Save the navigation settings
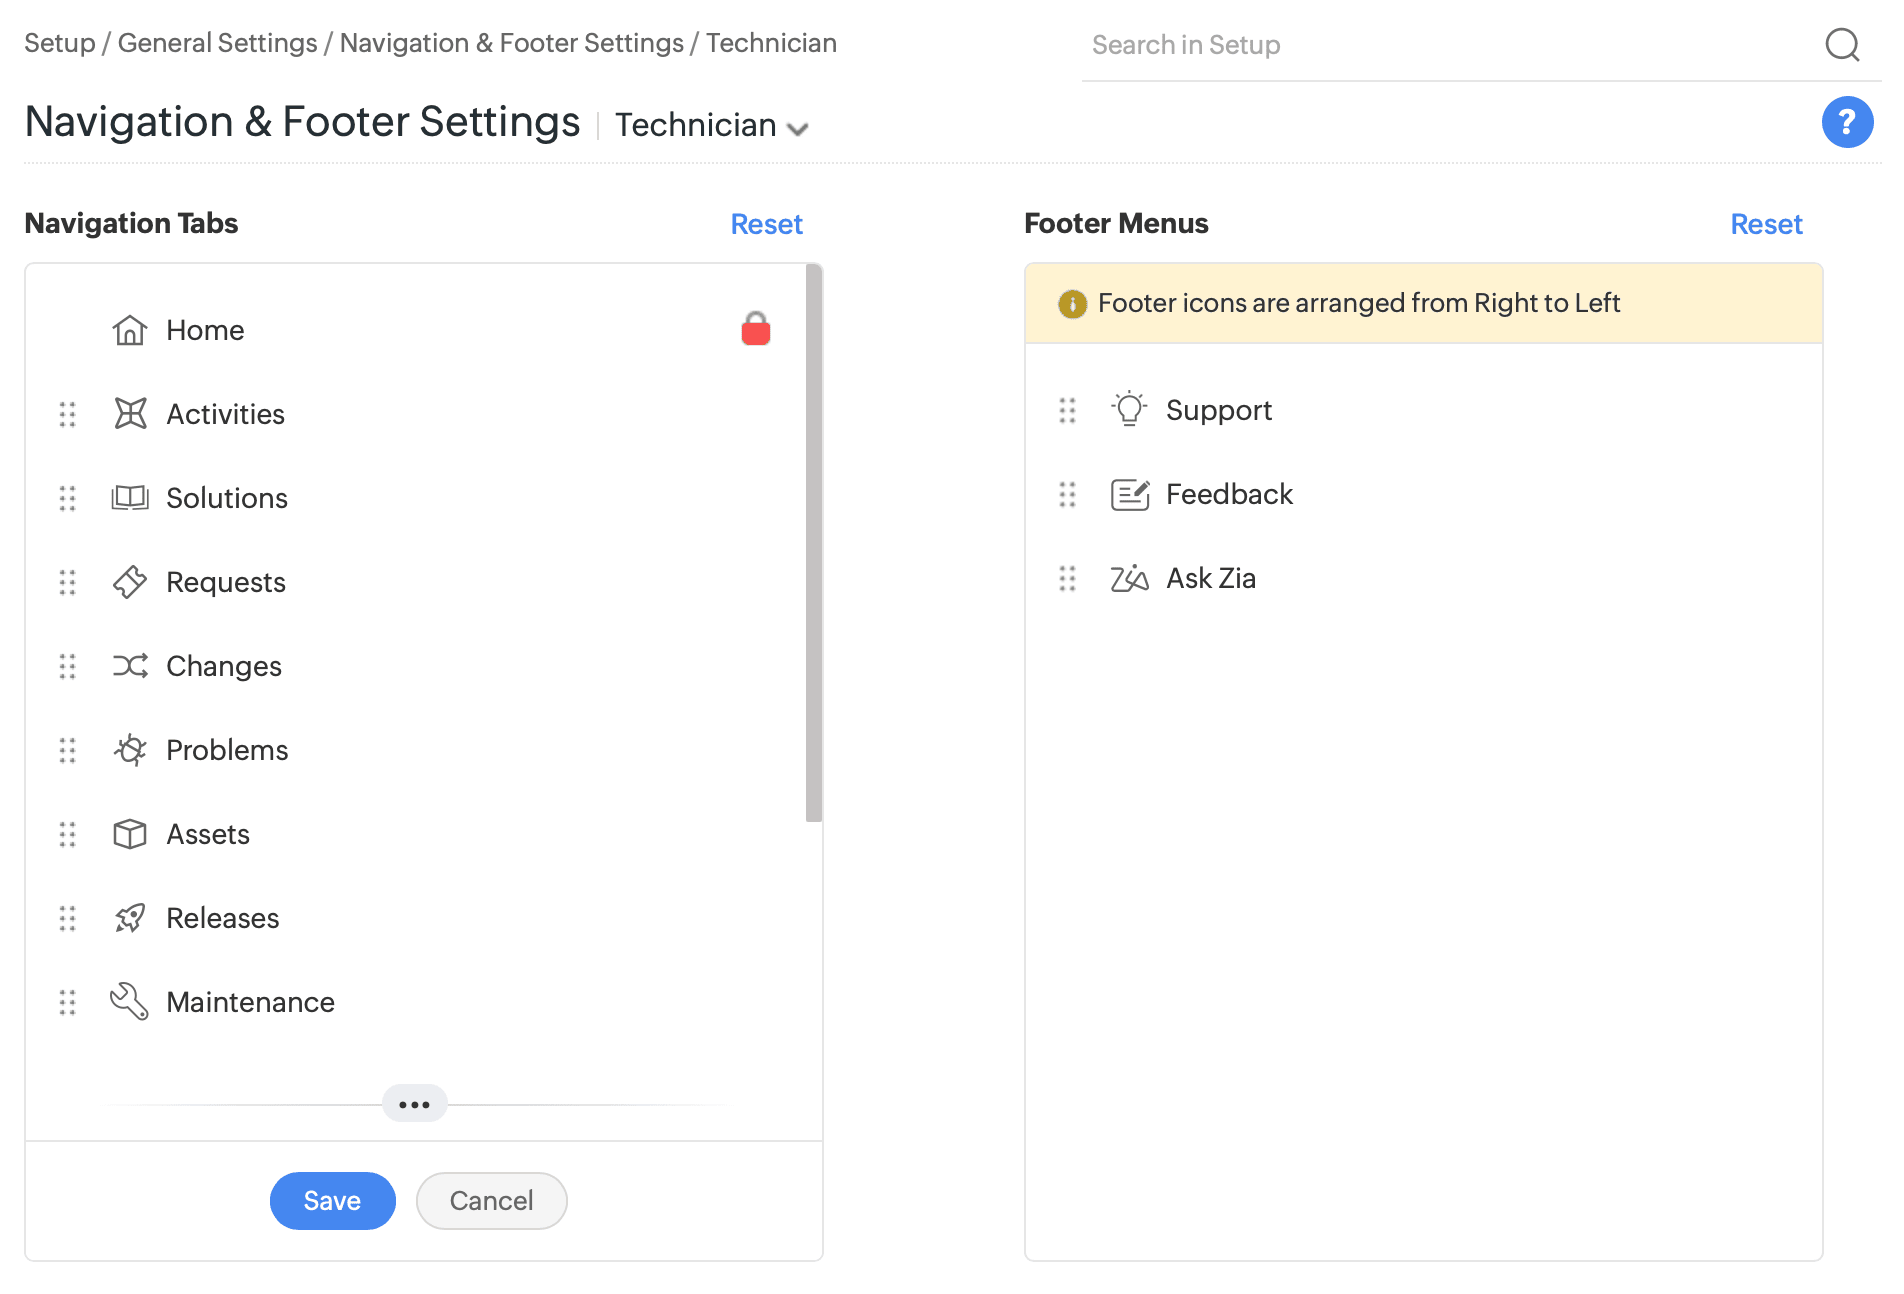Viewport: 1904px width, 1294px height. tap(332, 1200)
